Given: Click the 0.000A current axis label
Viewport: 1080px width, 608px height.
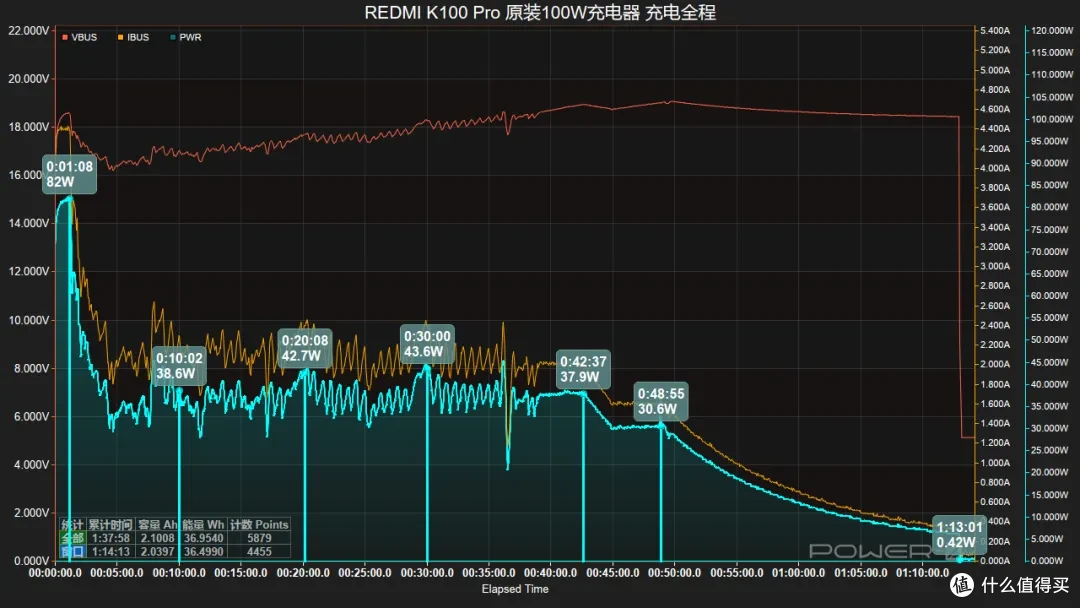Looking at the screenshot, I should [x=995, y=560].
